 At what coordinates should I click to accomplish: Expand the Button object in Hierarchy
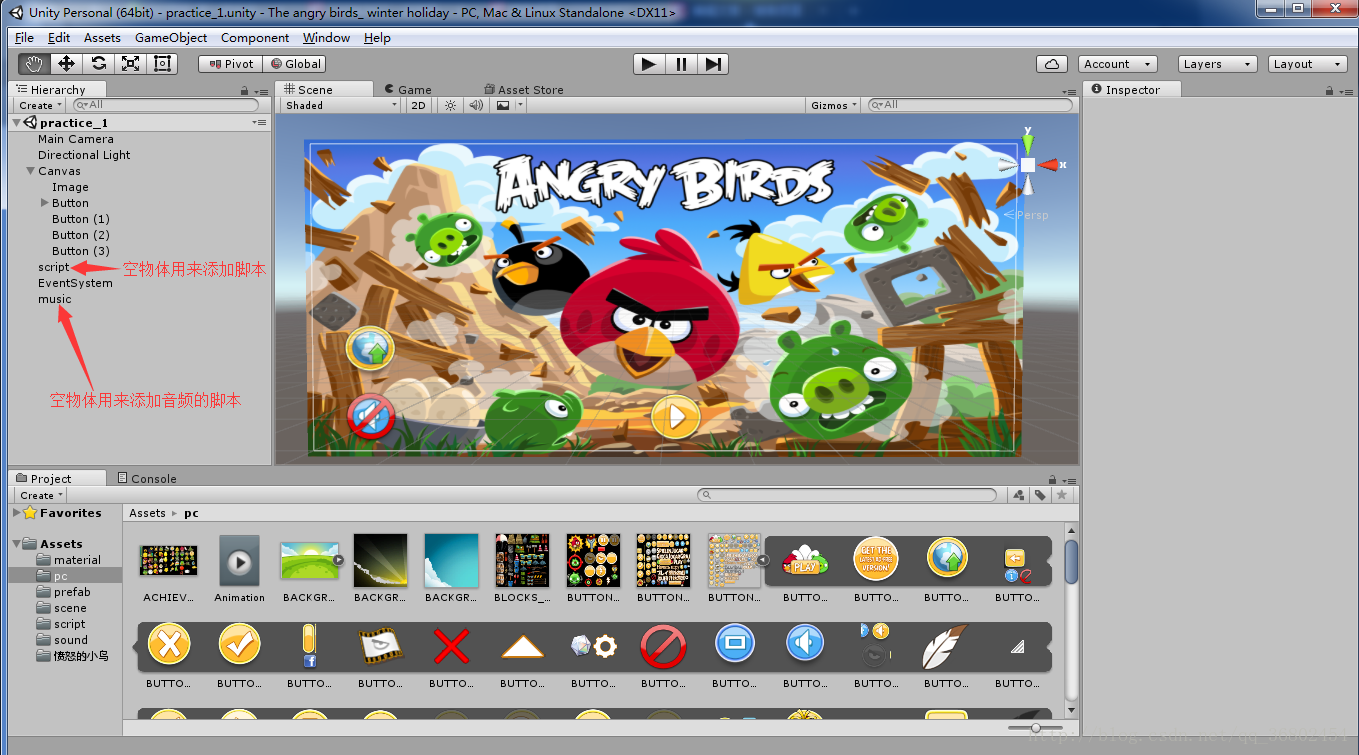tap(44, 203)
